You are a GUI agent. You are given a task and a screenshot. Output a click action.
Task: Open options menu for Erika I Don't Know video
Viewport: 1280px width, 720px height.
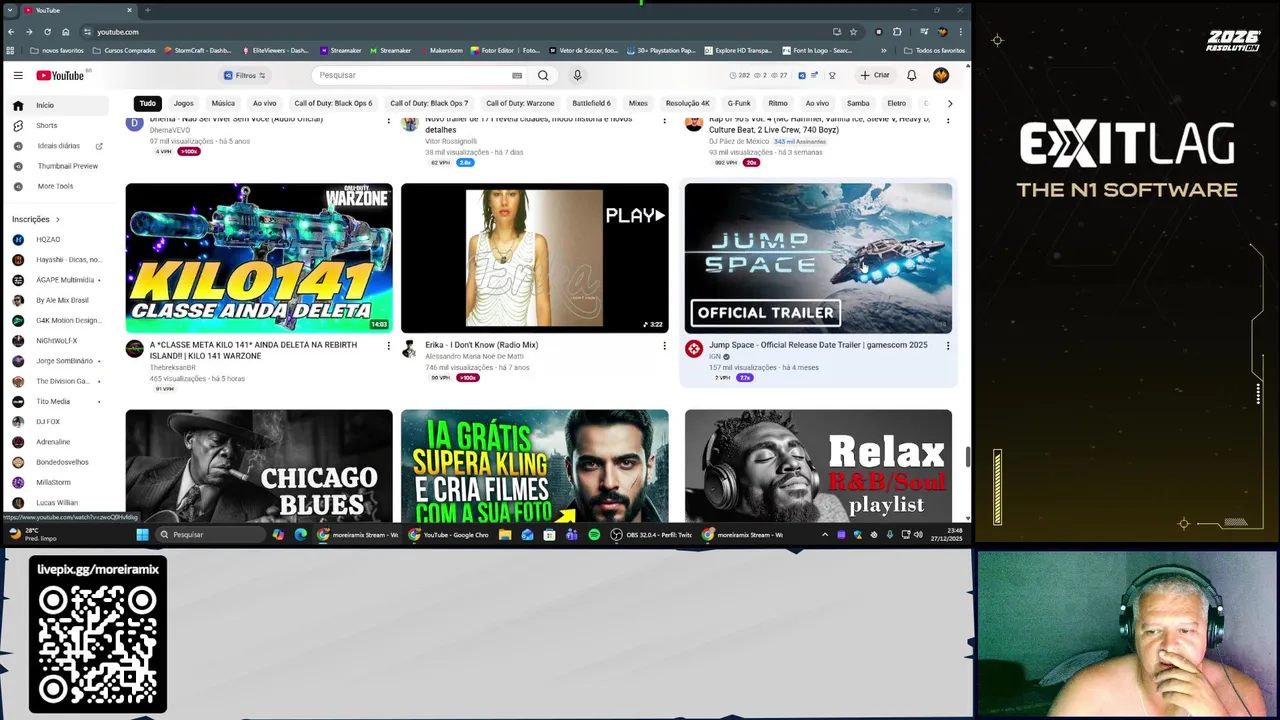tap(664, 346)
